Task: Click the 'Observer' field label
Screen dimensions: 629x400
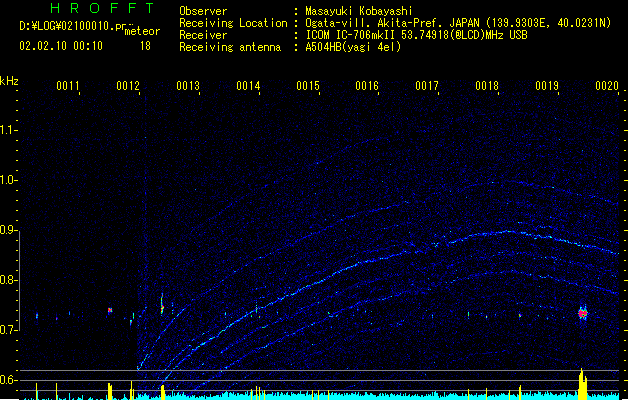Action: (x=203, y=11)
